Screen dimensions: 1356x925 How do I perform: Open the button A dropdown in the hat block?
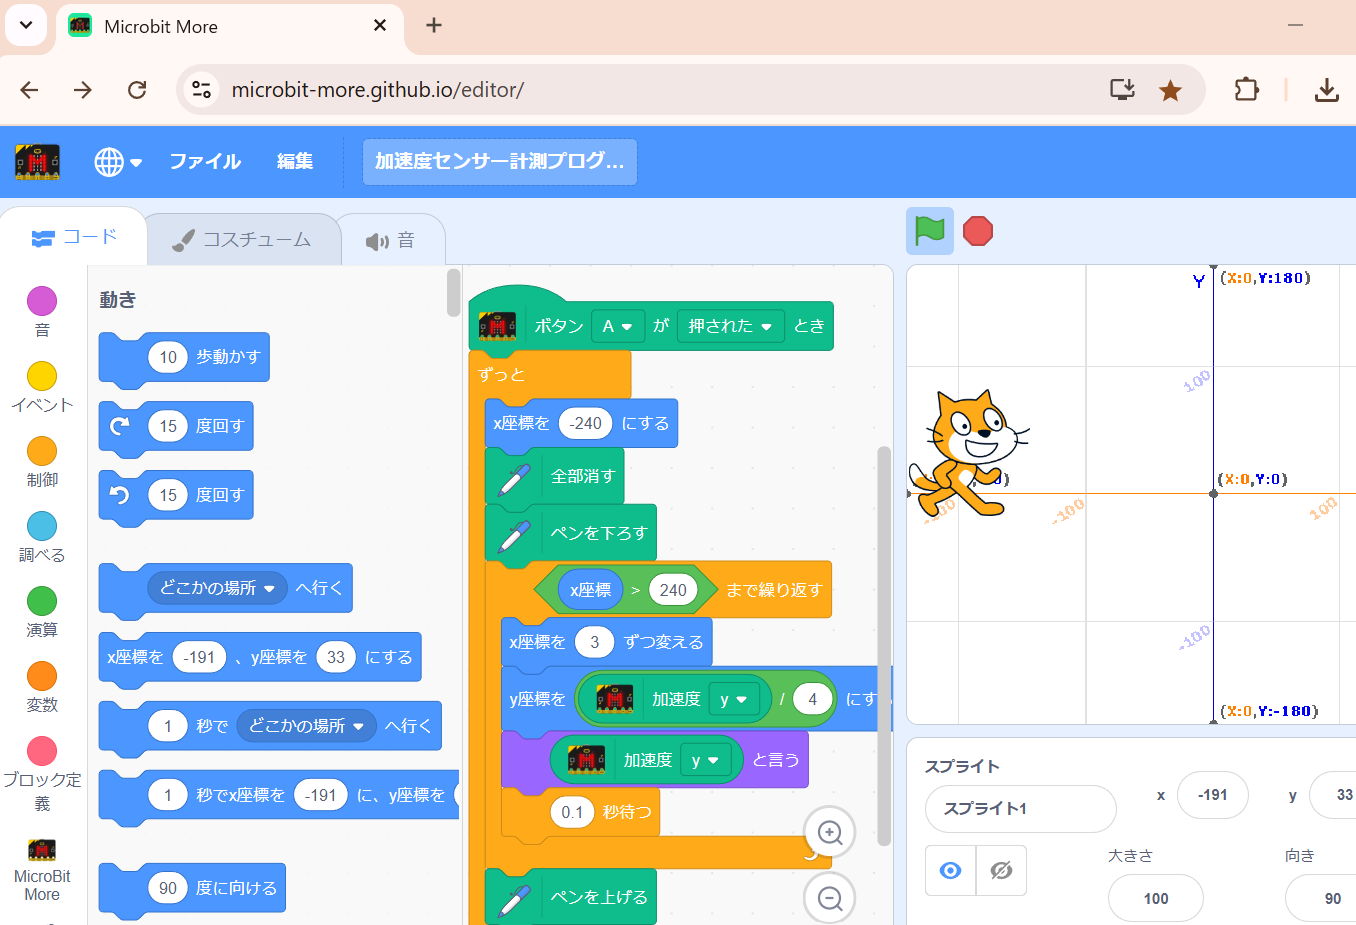coord(617,326)
